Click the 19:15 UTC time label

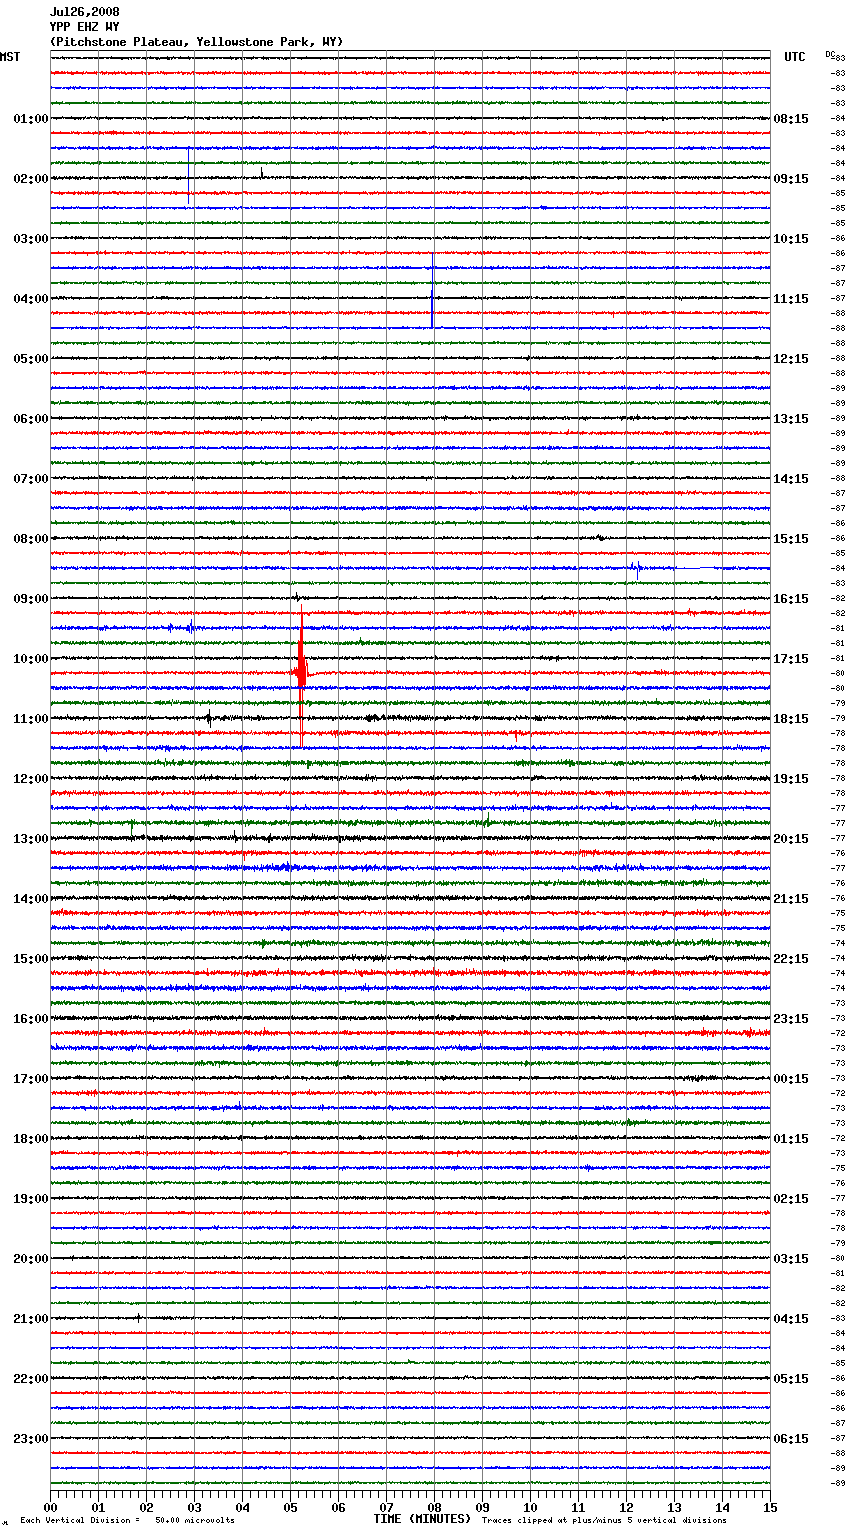(x=791, y=779)
